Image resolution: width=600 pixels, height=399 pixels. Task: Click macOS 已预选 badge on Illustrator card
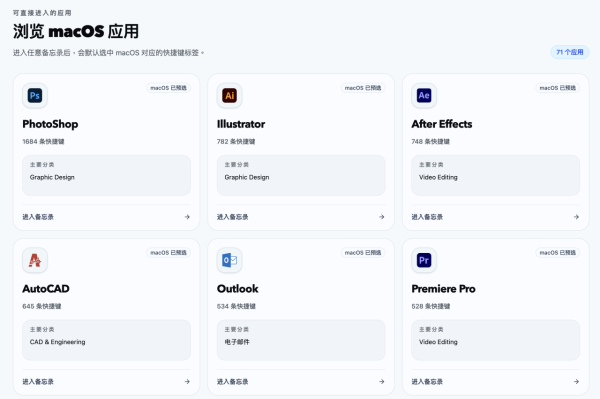point(363,88)
